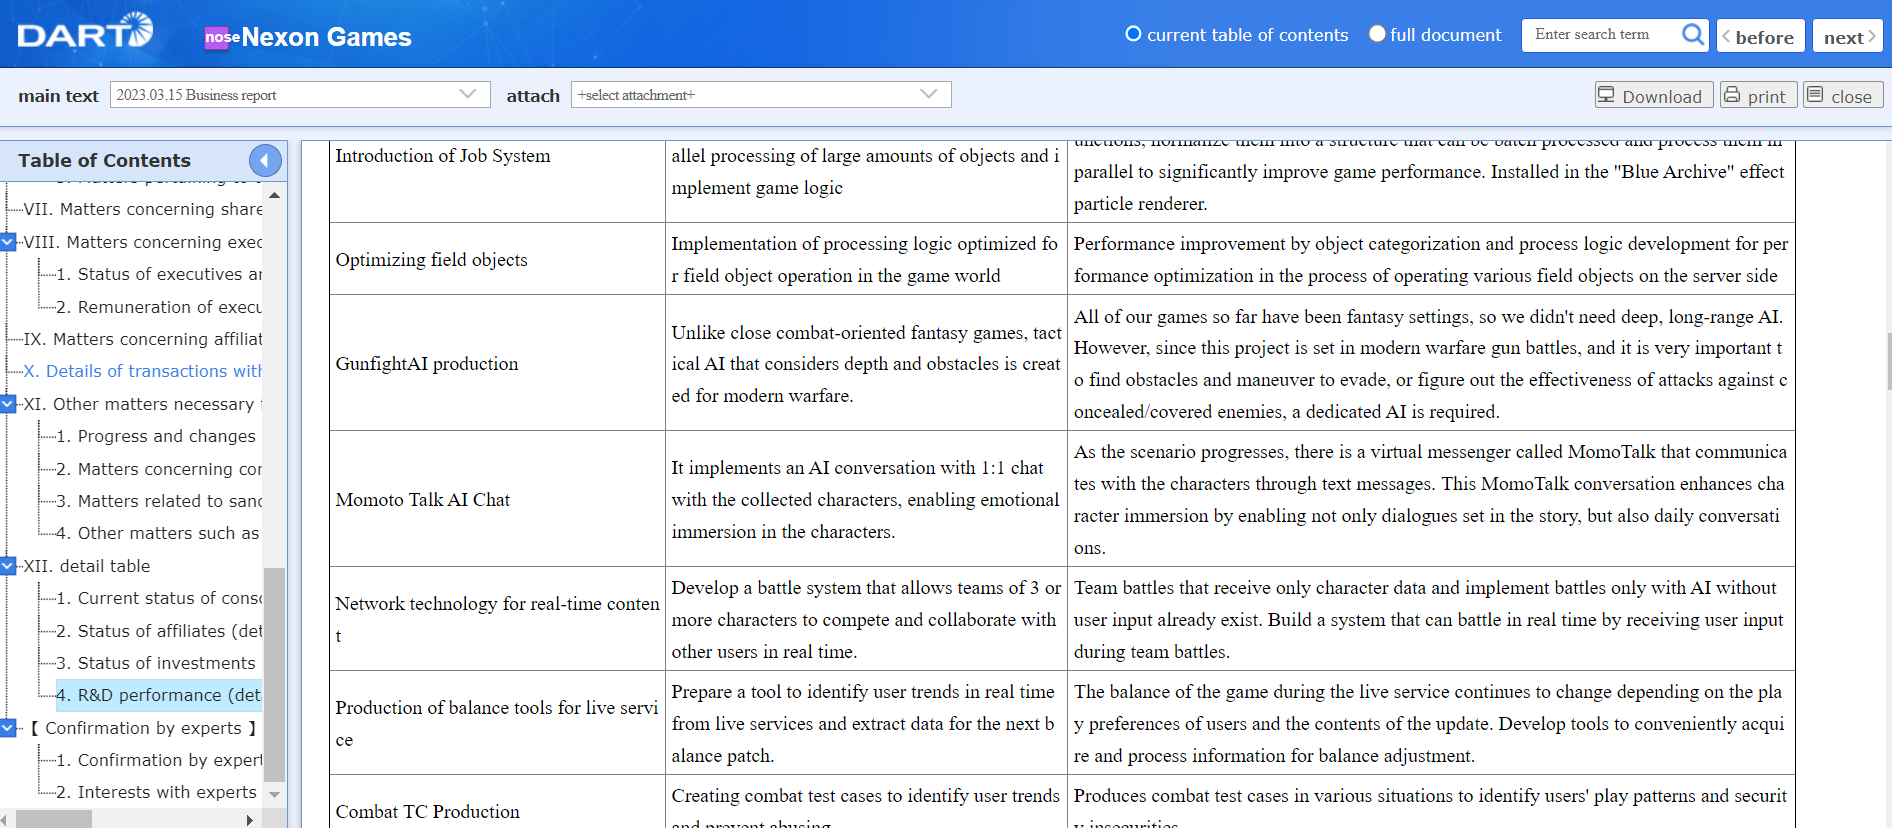Screen dimensions: 1892x828
Task: Collapse XI. Other matters necessary node
Action: (x=8, y=404)
